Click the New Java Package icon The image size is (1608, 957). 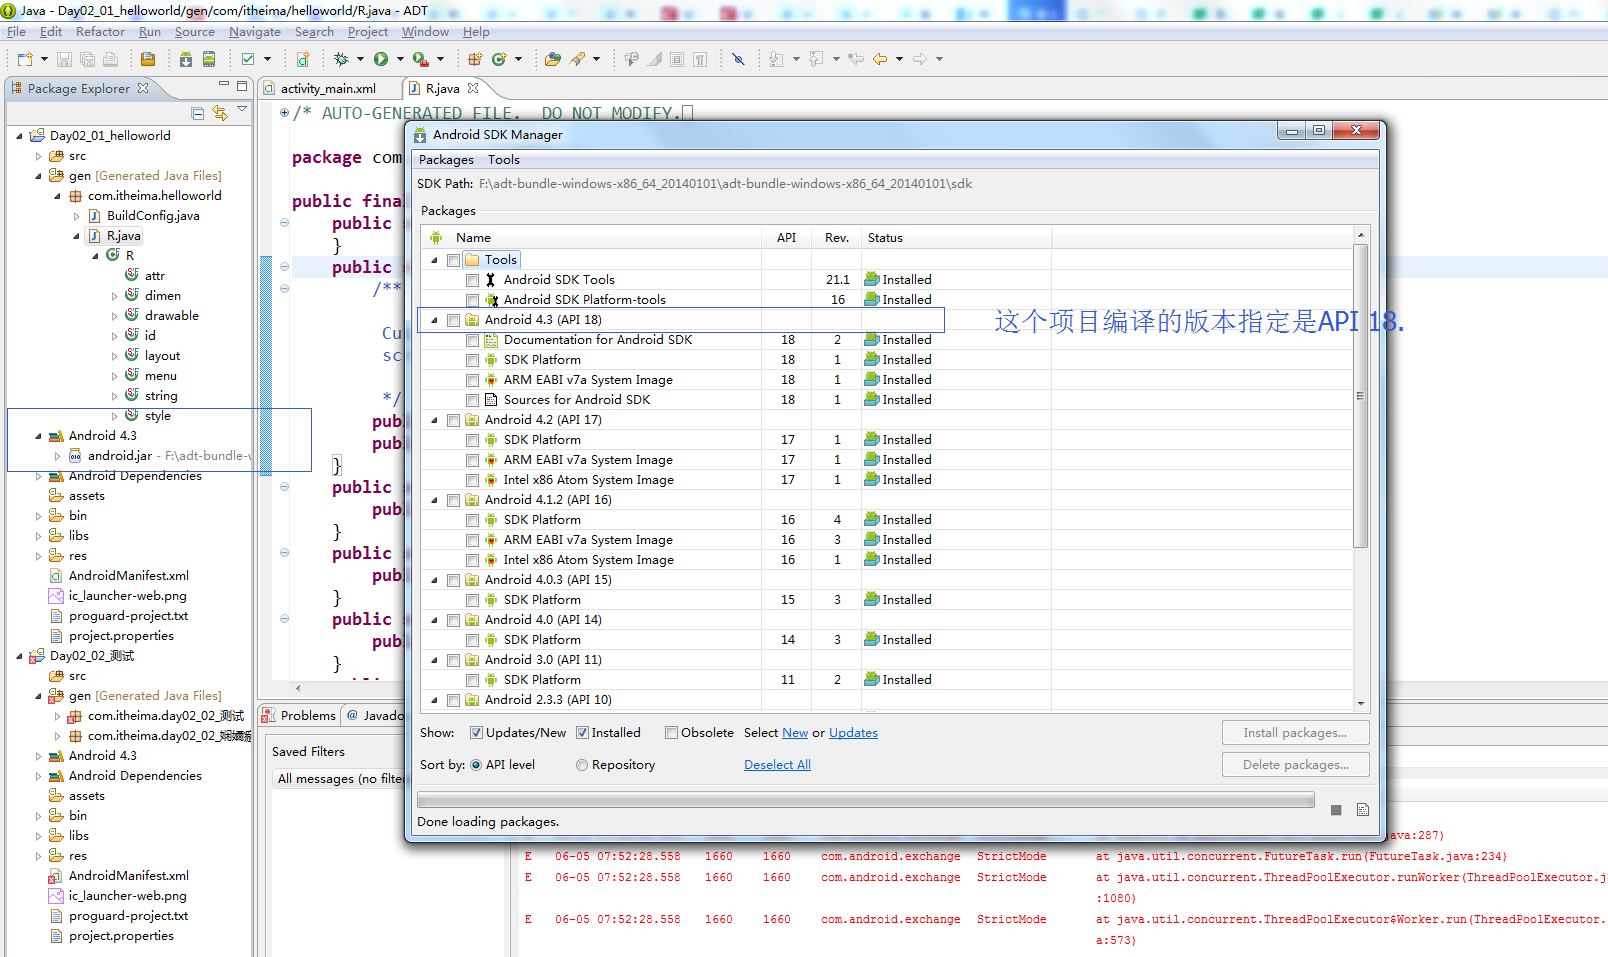(x=475, y=59)
